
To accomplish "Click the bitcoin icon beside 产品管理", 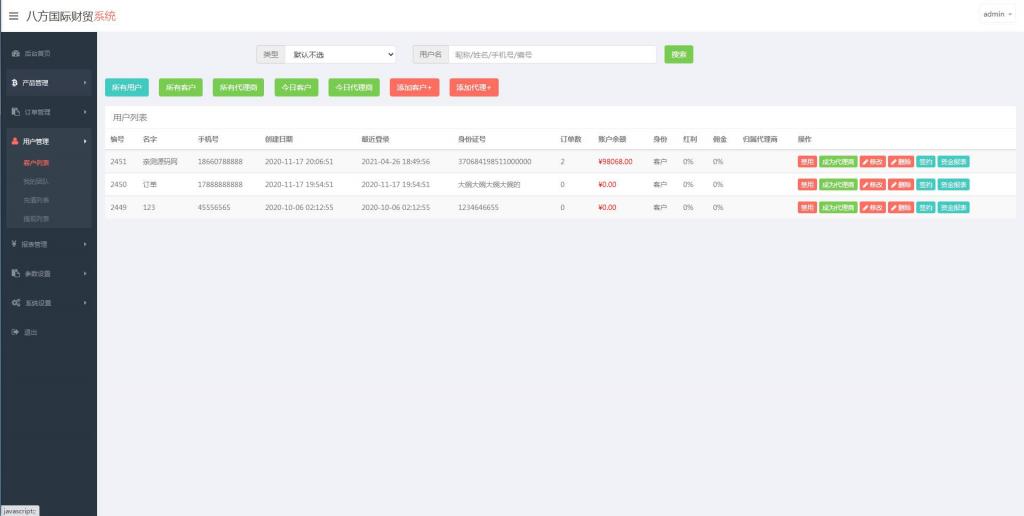I will pos(15,82).
